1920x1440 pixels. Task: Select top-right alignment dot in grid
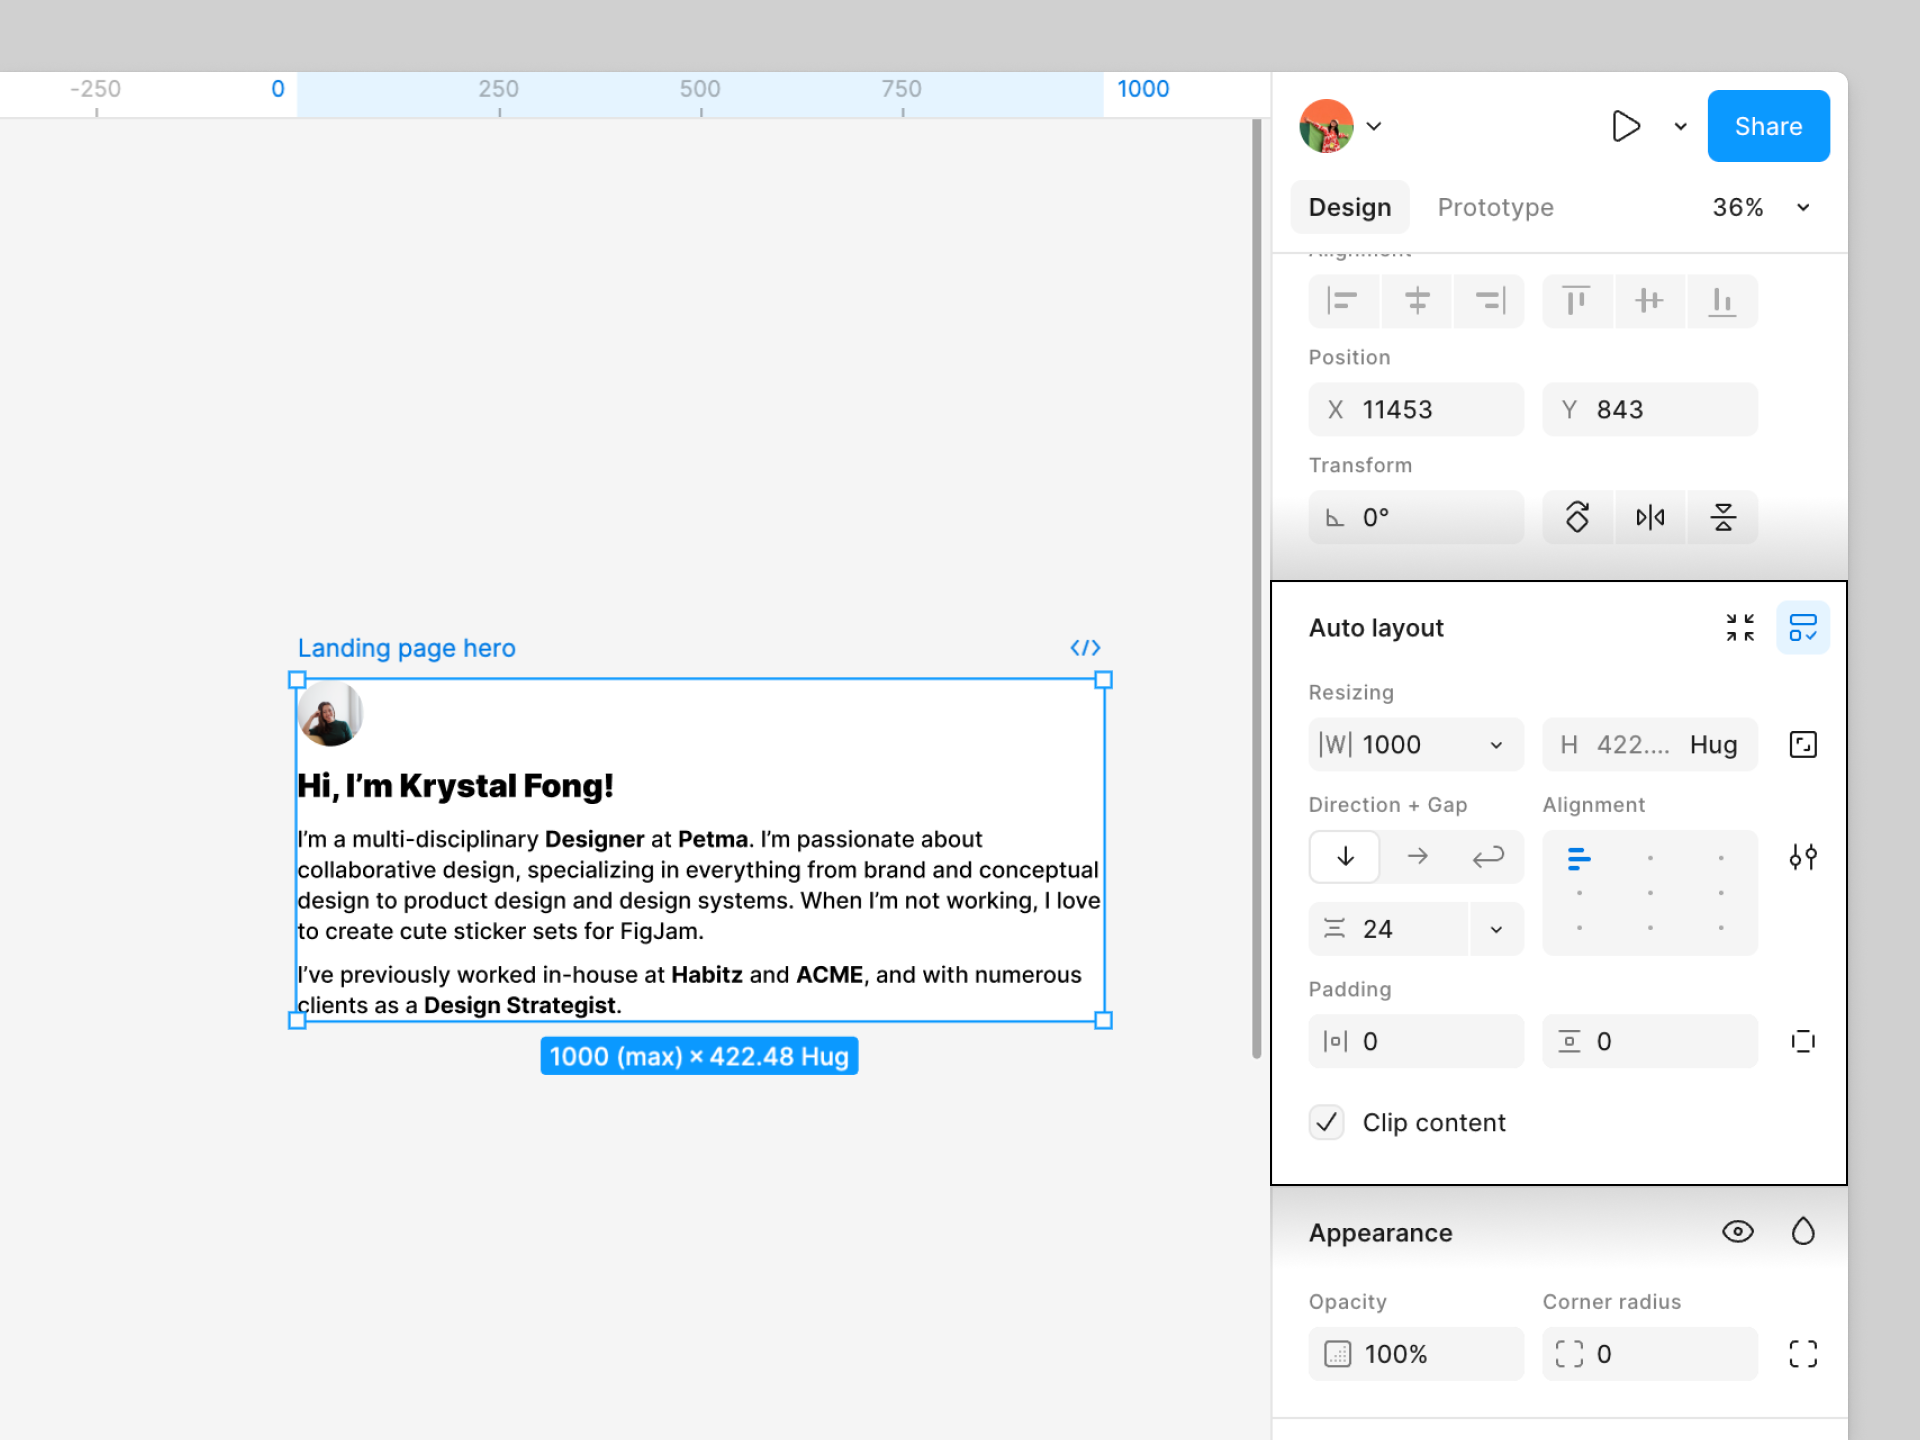point(1721,858)
